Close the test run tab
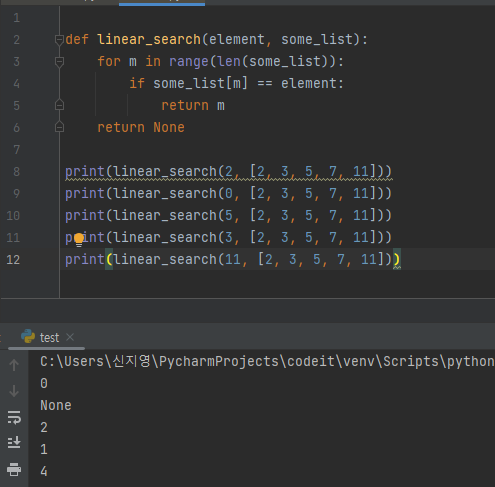Image resolution: width=495 pixels, height=487 pixels. (70, 337)
